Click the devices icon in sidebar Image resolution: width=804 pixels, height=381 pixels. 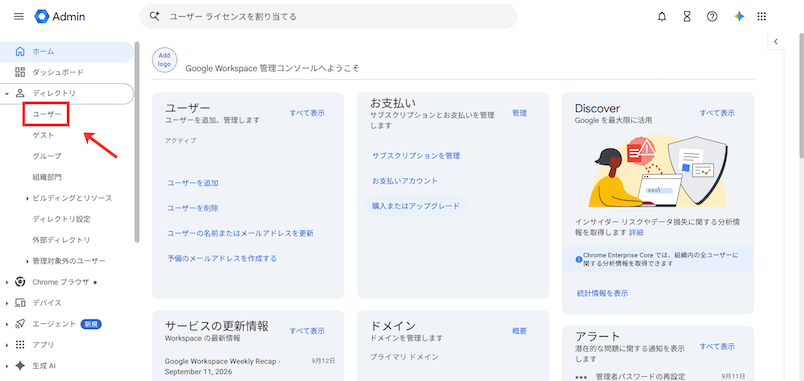point(20,303)
